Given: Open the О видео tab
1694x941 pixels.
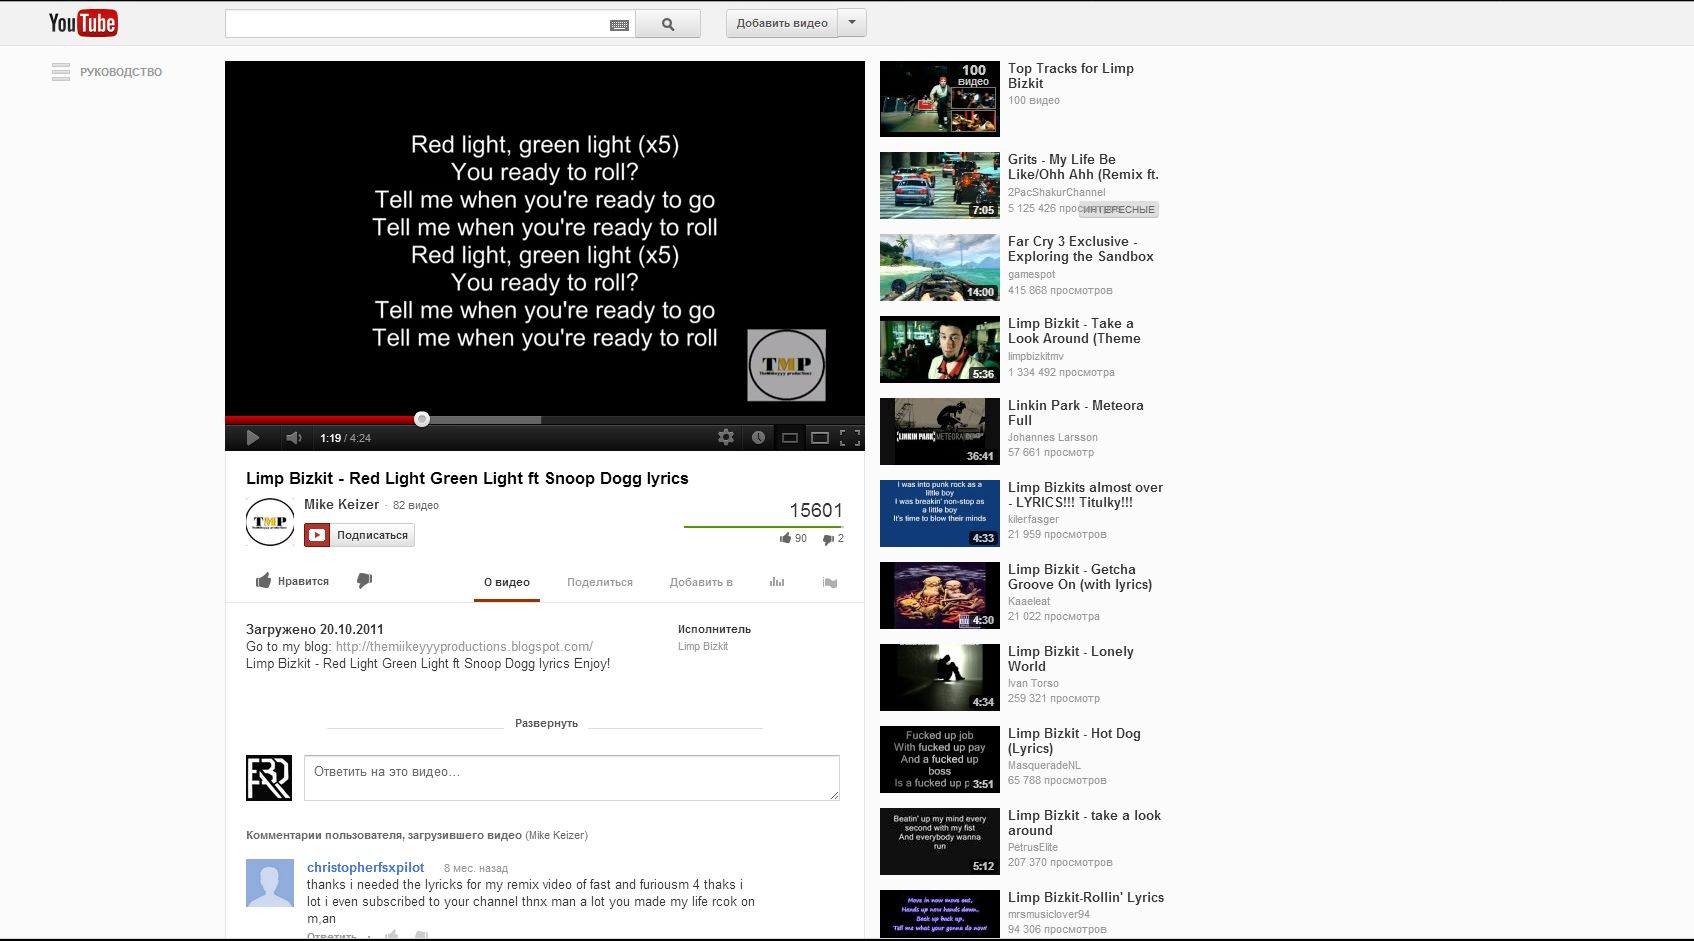Looking at the screenshot, I should click(507, 582).
